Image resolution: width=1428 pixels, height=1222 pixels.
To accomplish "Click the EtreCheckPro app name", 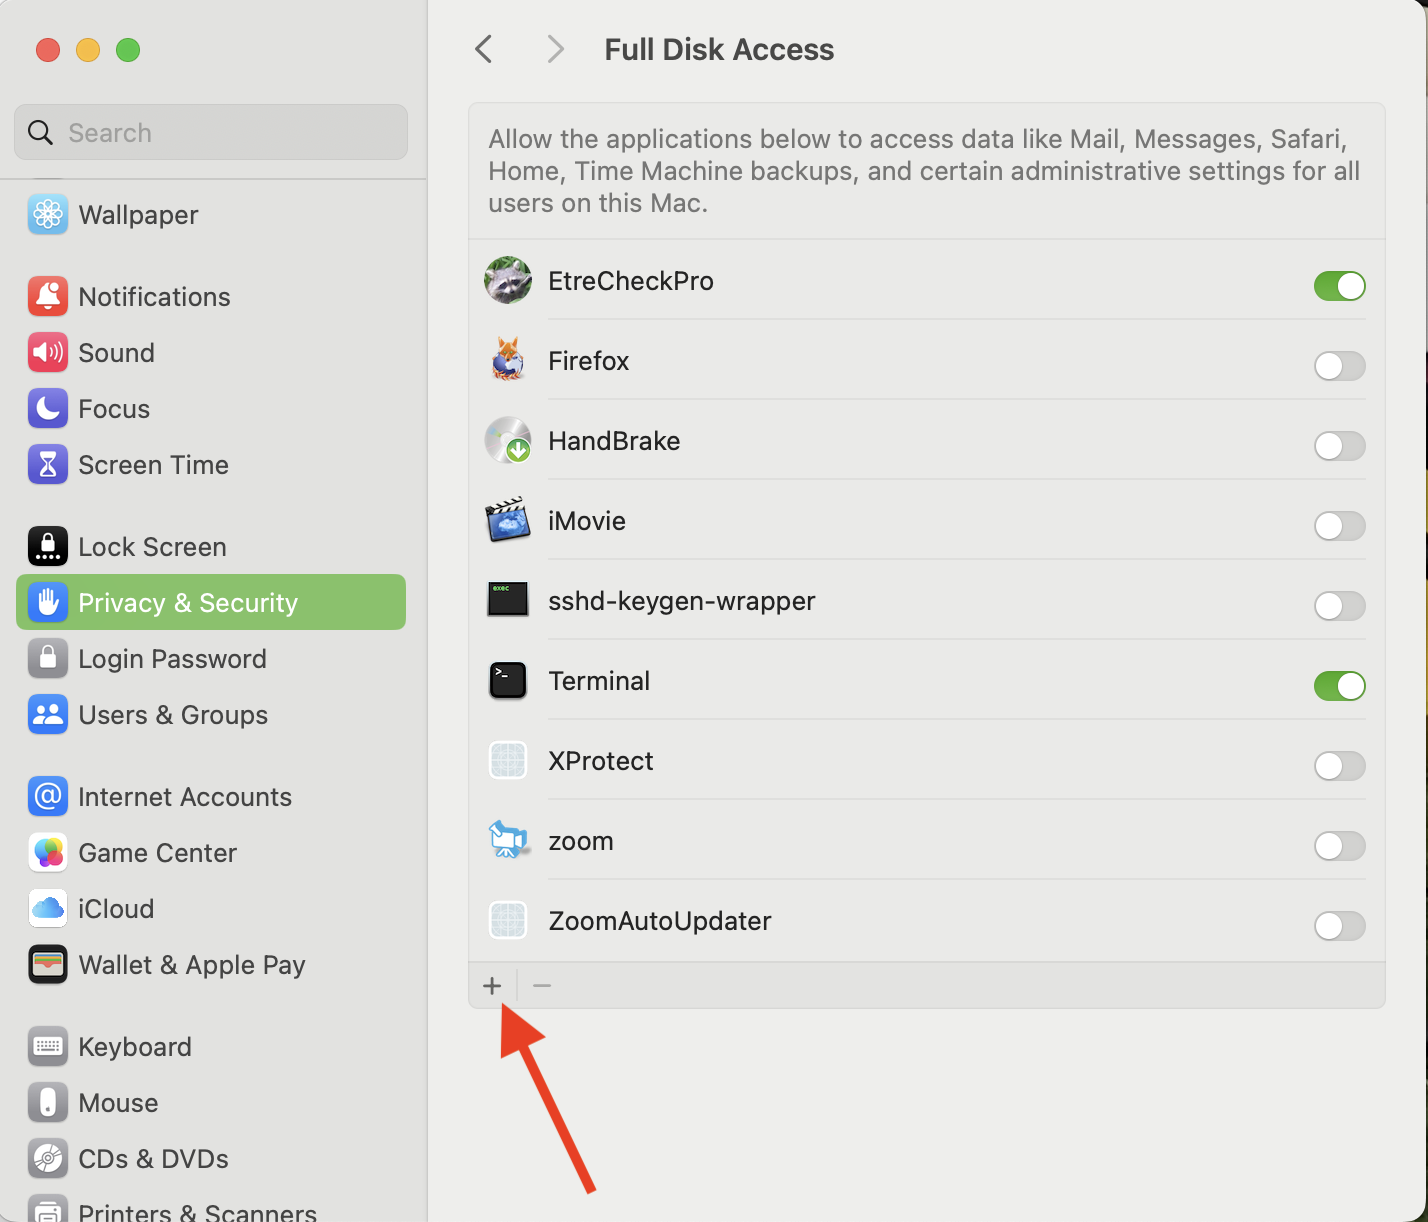I will [x=631, y=281].
